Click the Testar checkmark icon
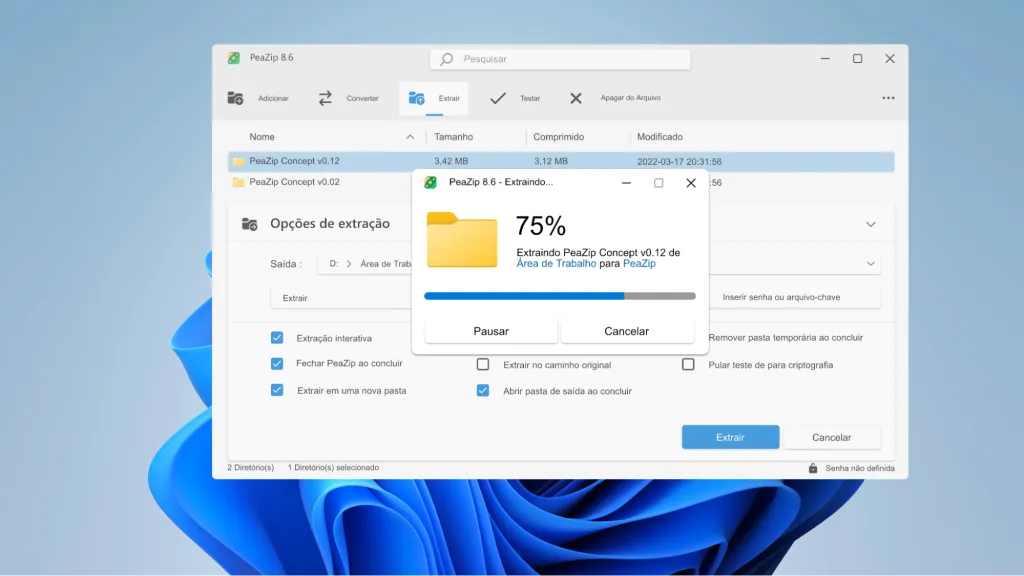This screenshot has height=576, width=1024. tap(498, 98)
